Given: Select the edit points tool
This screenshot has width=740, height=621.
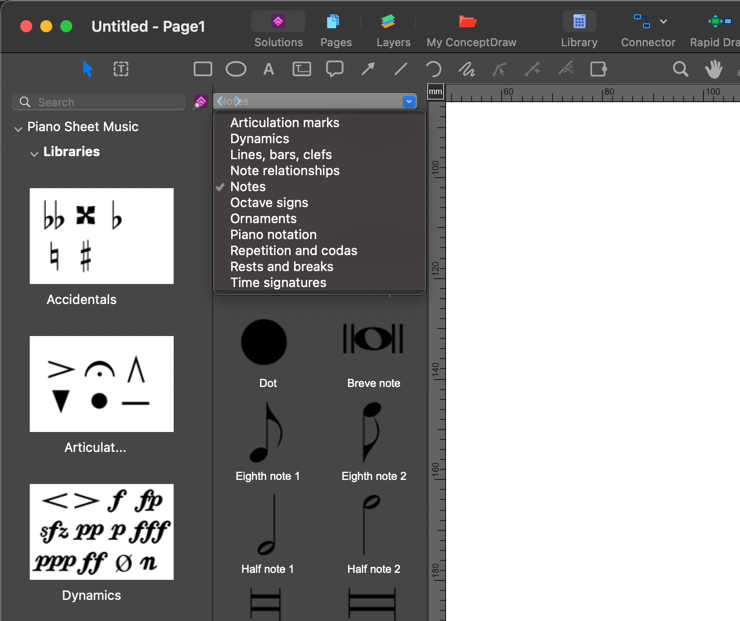Looking at the screenshot, I should (499, 69).
